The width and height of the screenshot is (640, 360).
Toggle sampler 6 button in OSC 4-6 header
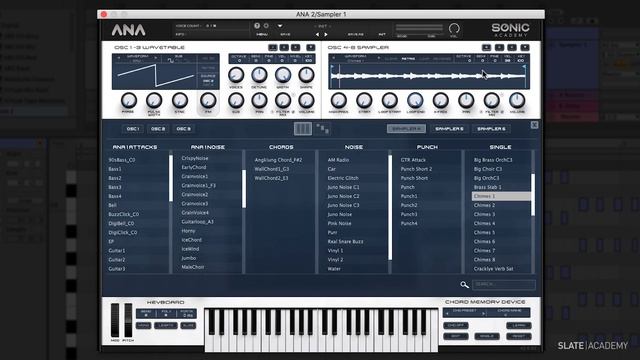(512, 47)
